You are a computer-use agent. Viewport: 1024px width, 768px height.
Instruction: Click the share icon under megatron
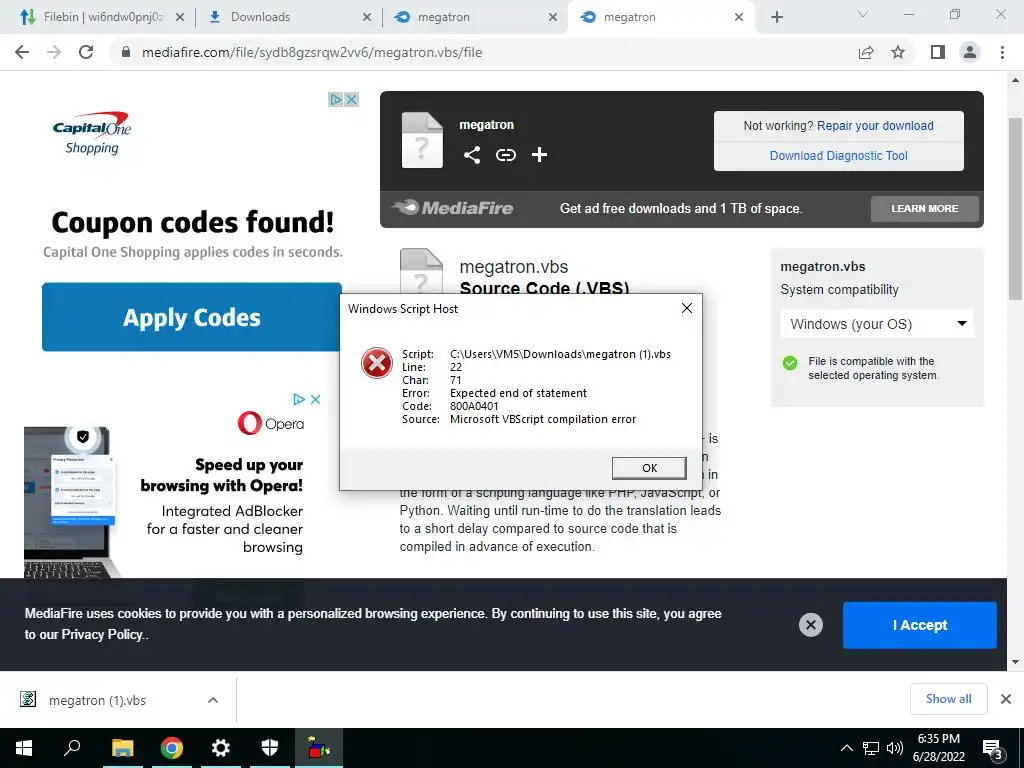(472, 155)
